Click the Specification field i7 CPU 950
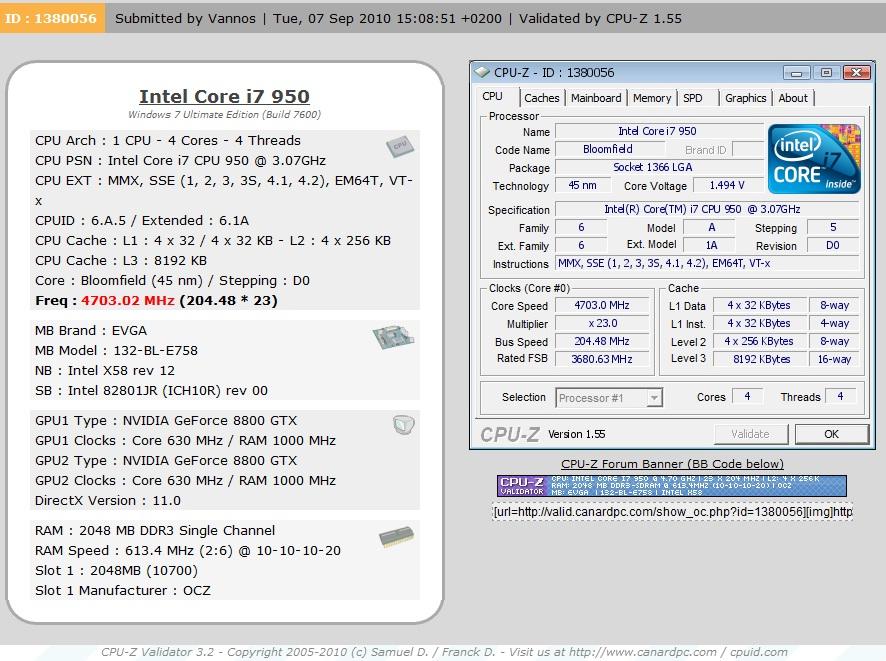The height and width of the screenshot is (661, 886). (x=707, y=209)
